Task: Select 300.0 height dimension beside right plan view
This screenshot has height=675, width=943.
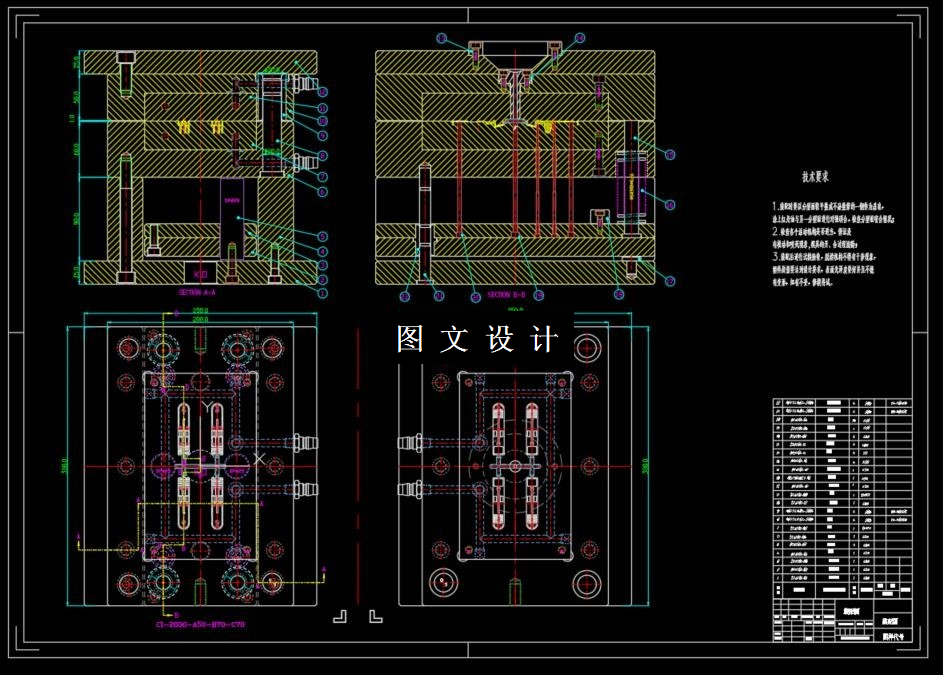Action: [x=645, y=466]
